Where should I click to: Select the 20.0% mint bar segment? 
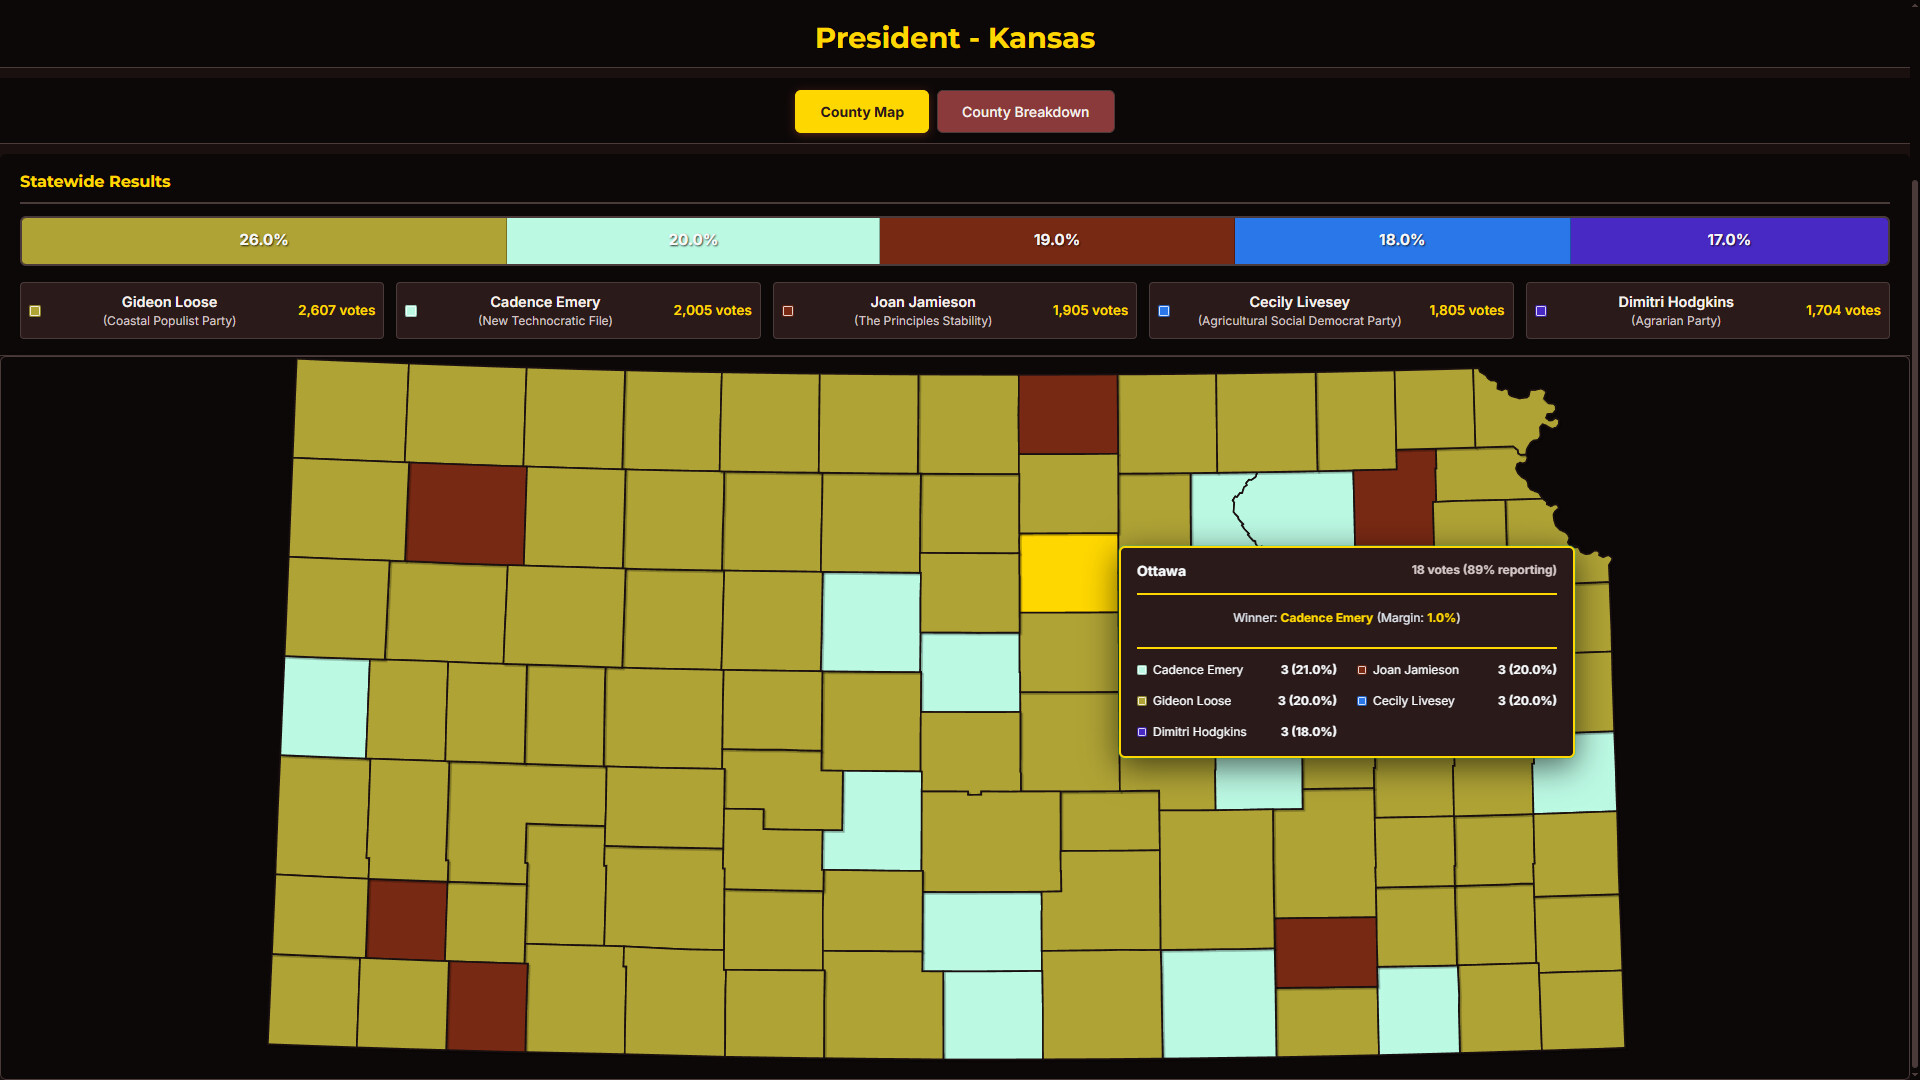[x=693, y=240]
